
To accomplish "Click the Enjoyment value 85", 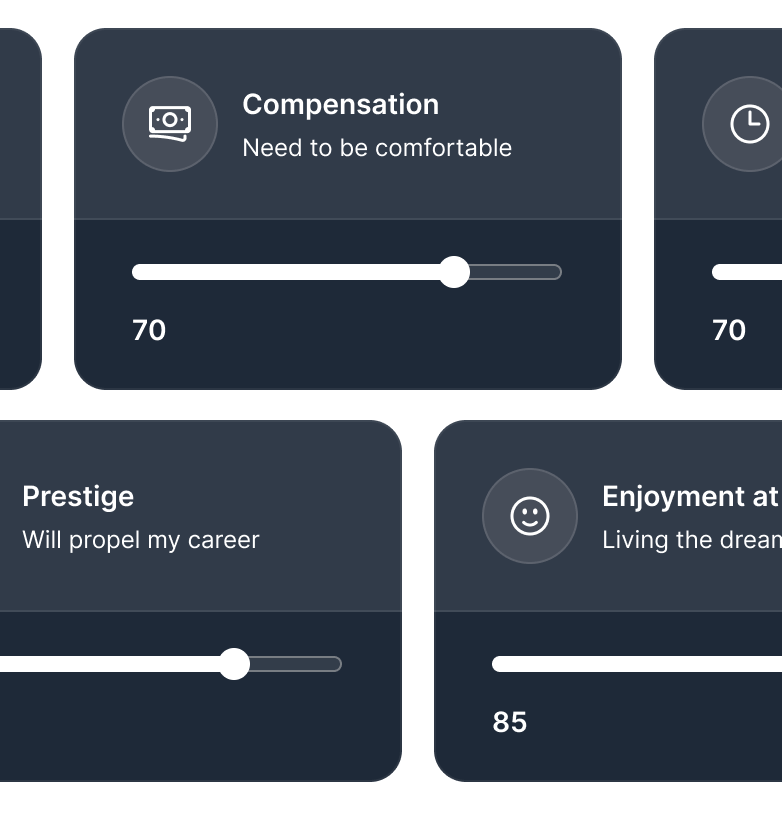I will [x=510, y=722].
